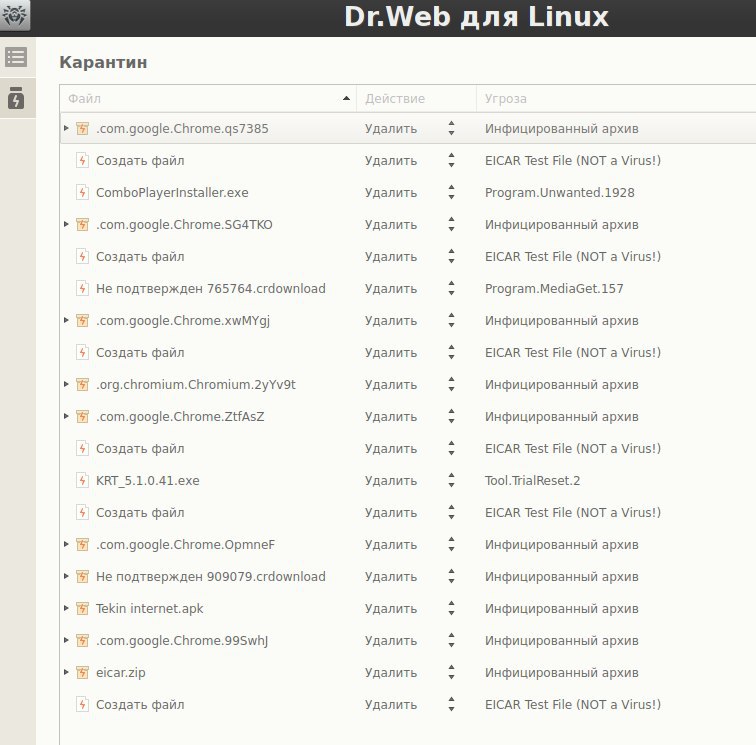Expand .com.google.Chrome.SG4TKO archive tree
The width and height of the screenshot is (756, 745).
[67, 224]
